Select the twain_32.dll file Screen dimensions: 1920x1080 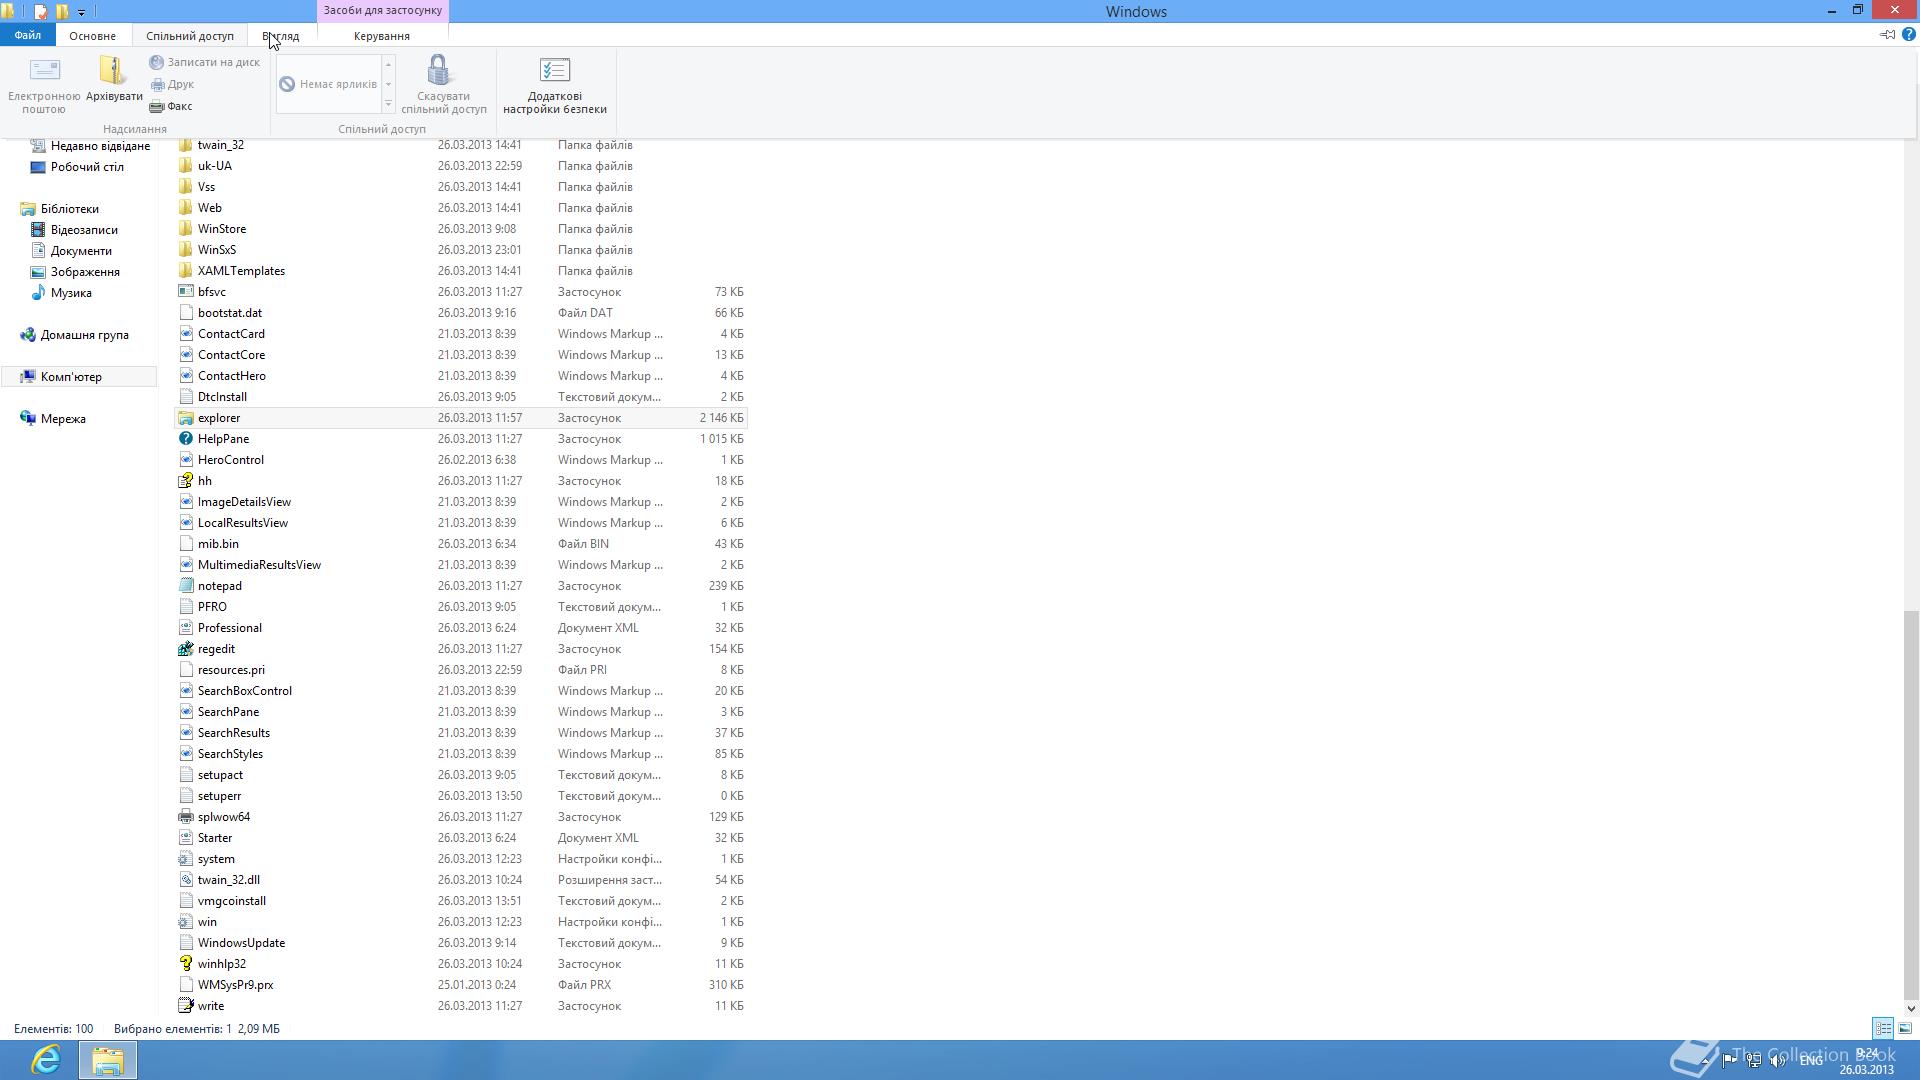pos(229,880)
